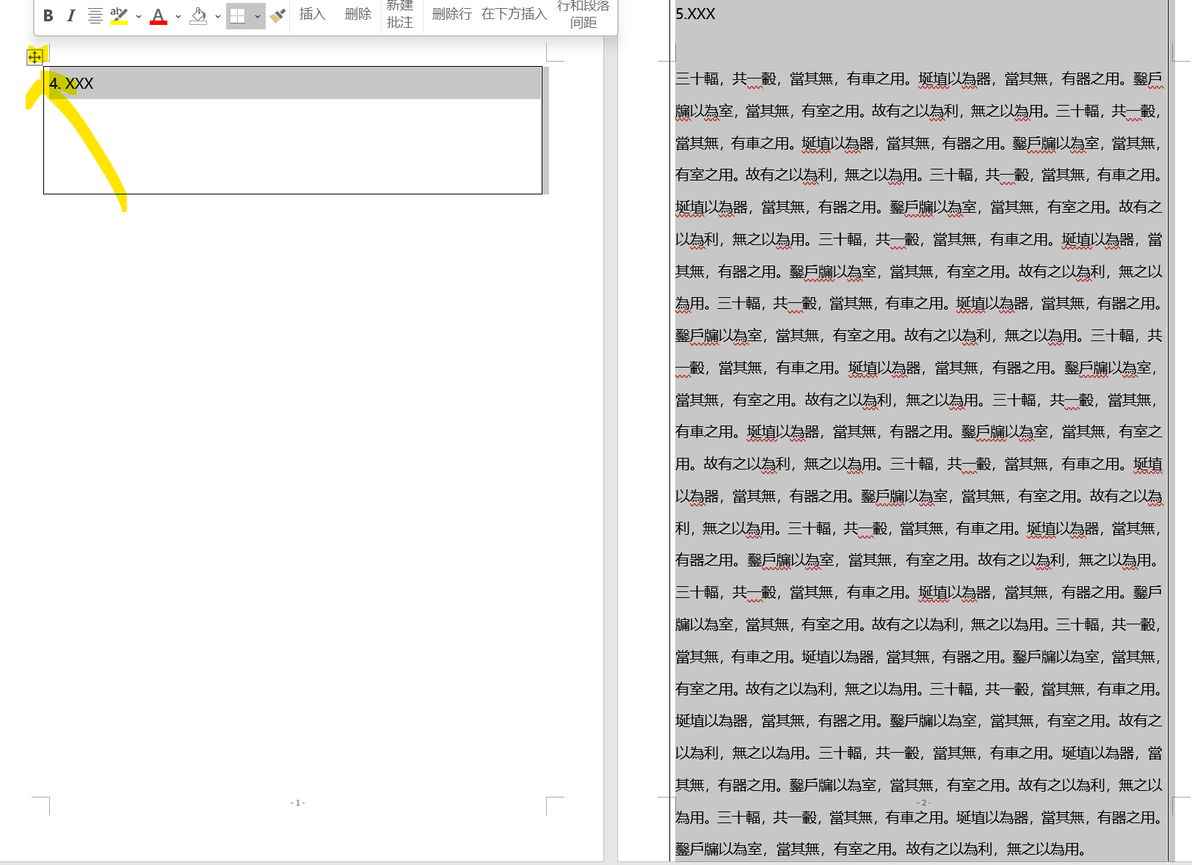The image size is (1192, 865).
Task: Click the format painter brush icon
Action: coord(277,15)
